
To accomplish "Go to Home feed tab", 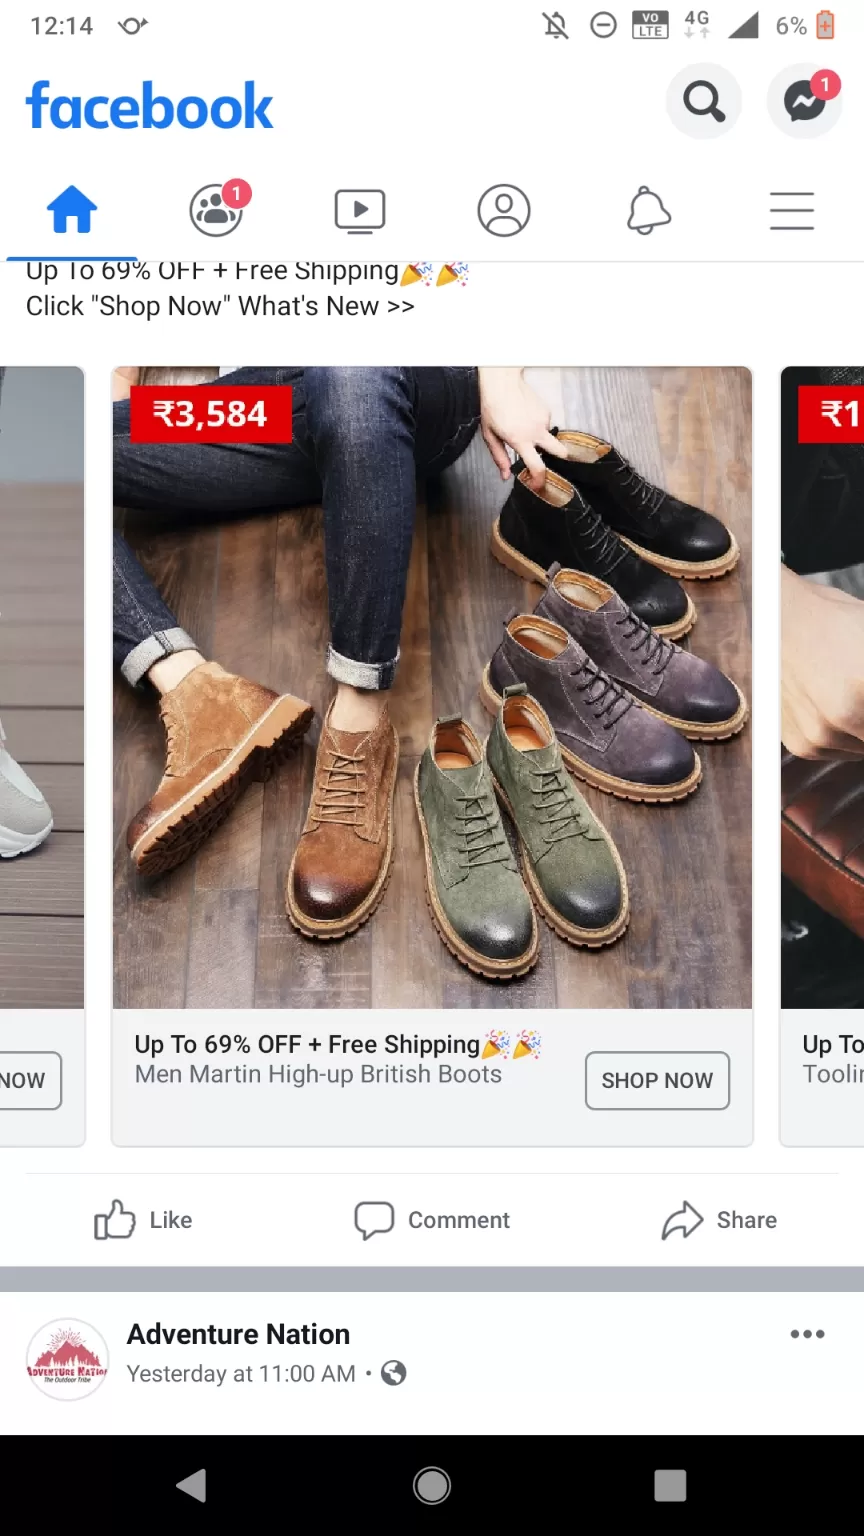I will [x=72, y=212].
